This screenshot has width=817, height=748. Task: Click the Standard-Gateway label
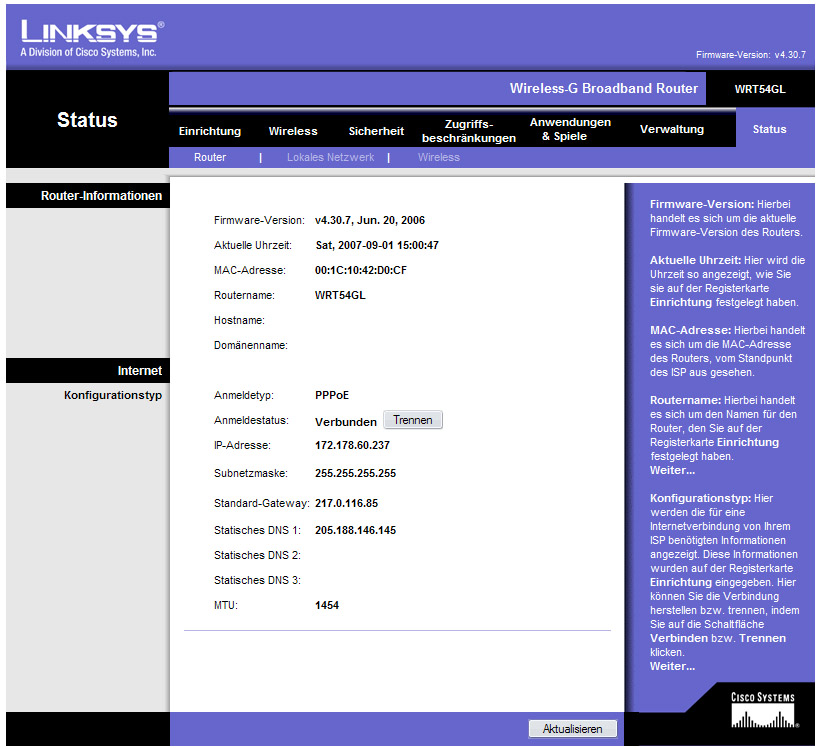coord(262,504)
